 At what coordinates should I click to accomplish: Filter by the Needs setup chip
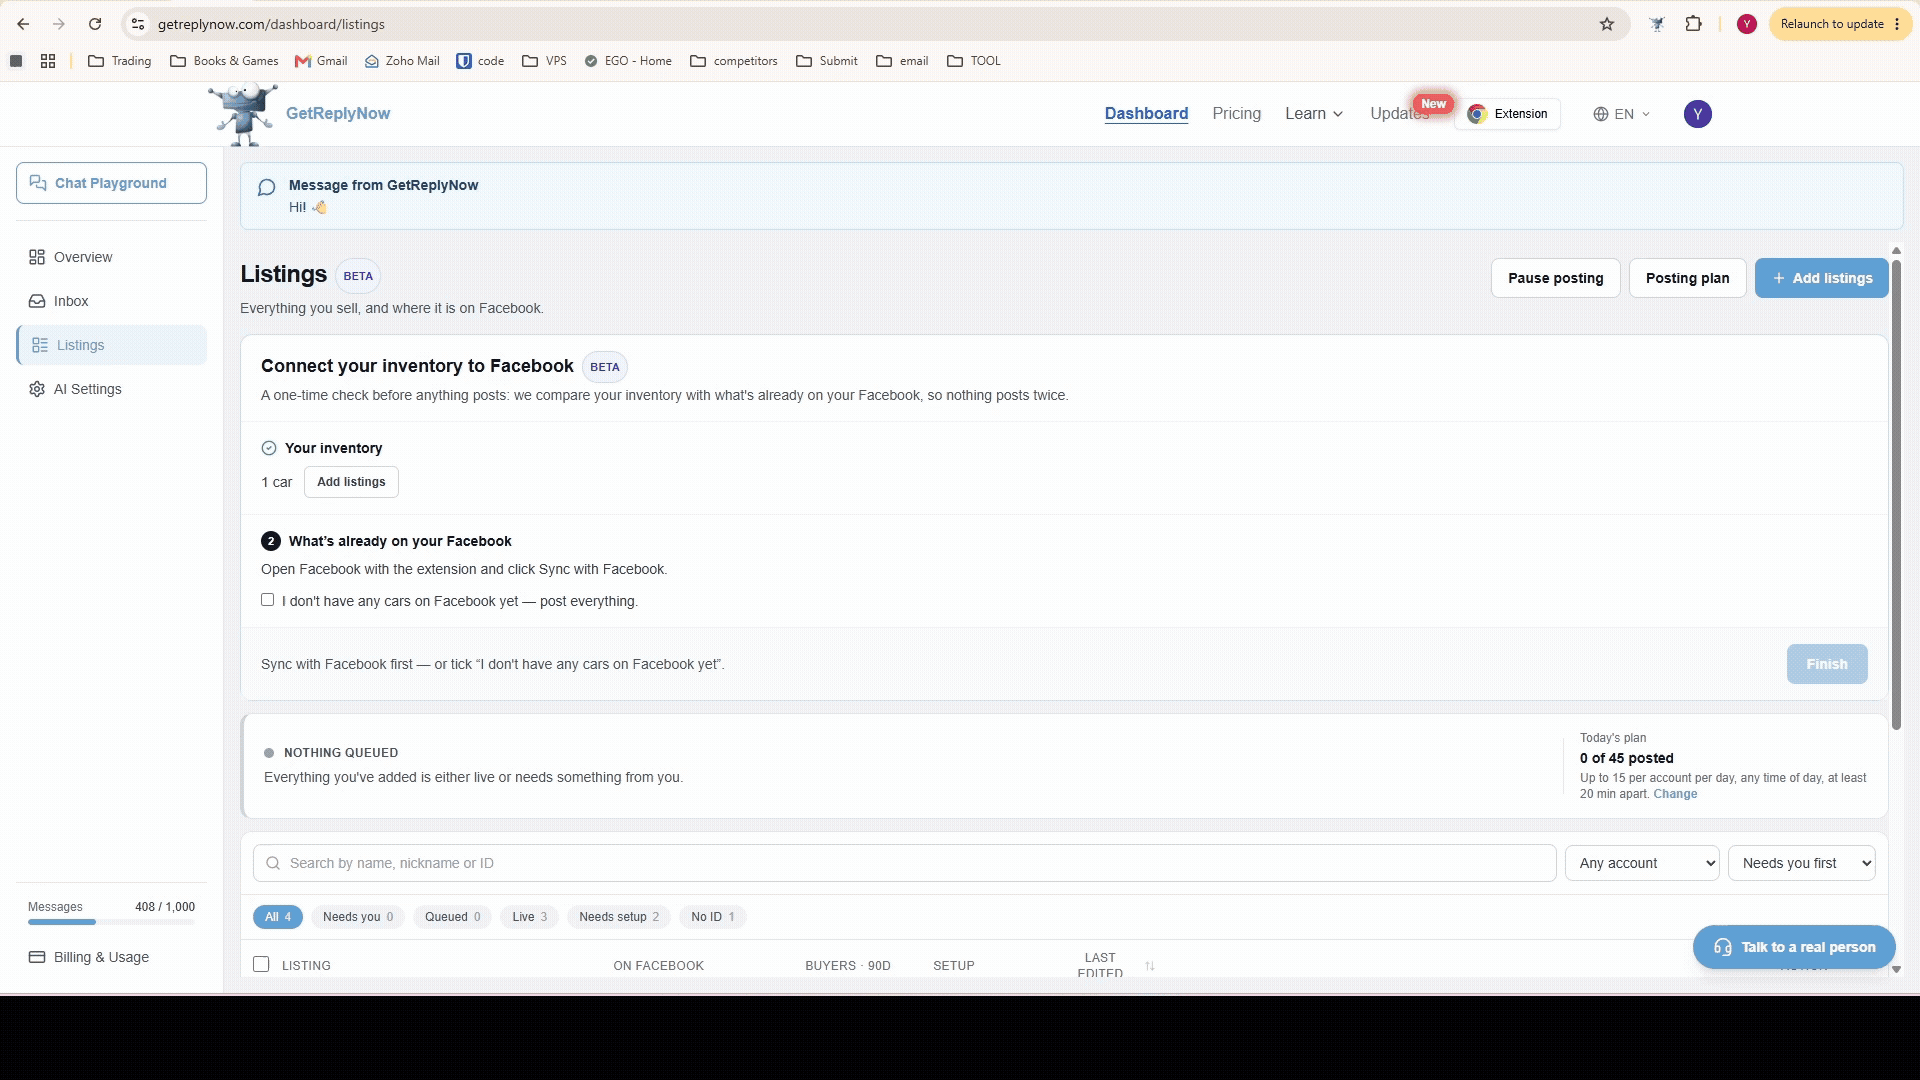(619, 917)
